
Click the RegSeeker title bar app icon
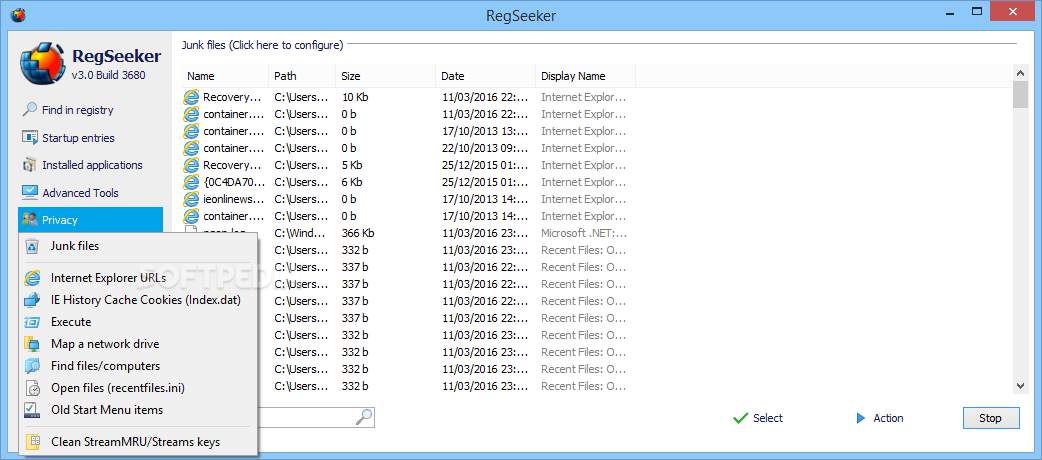[x=18, y=14]
